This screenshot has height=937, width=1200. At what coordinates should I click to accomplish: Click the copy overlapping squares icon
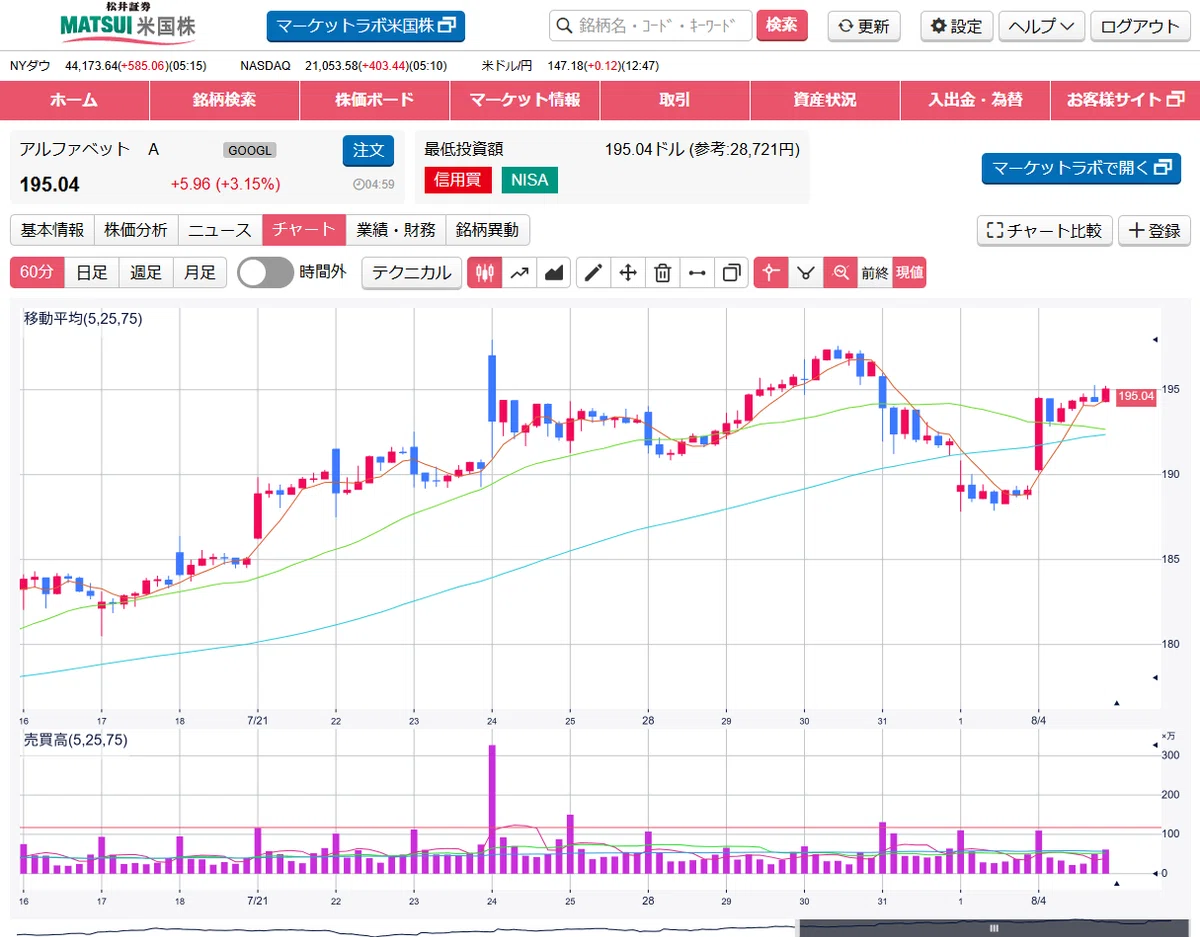click(x=731, y=272)
